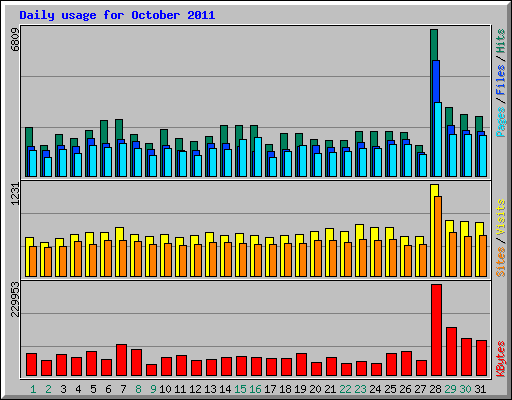The image size is (512, 400).
Task: Click day label 11 on the x-axis
Action: coord(180,389)
